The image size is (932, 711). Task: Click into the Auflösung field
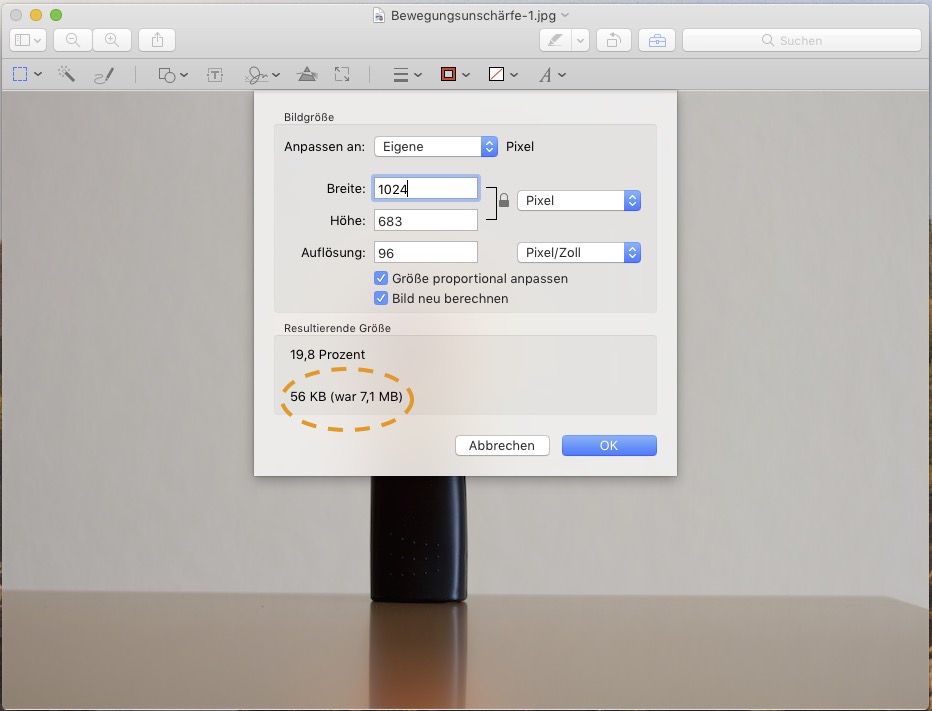click(426, 253)
